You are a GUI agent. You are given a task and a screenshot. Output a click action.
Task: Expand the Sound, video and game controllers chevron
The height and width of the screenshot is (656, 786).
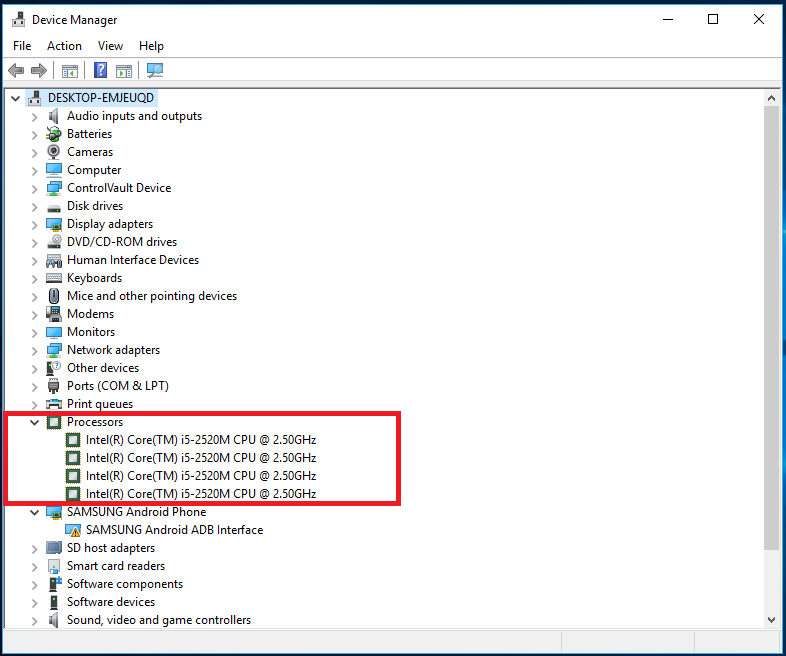pyautogui.click(x=34, y=621)
